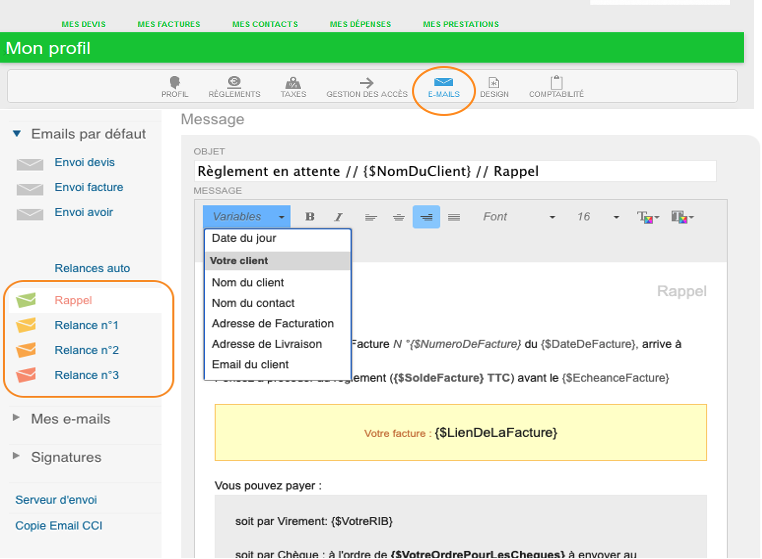This screenshot has height=559, width=762.
Task: Open font size 16 dropdown
Action: (598, 217)
